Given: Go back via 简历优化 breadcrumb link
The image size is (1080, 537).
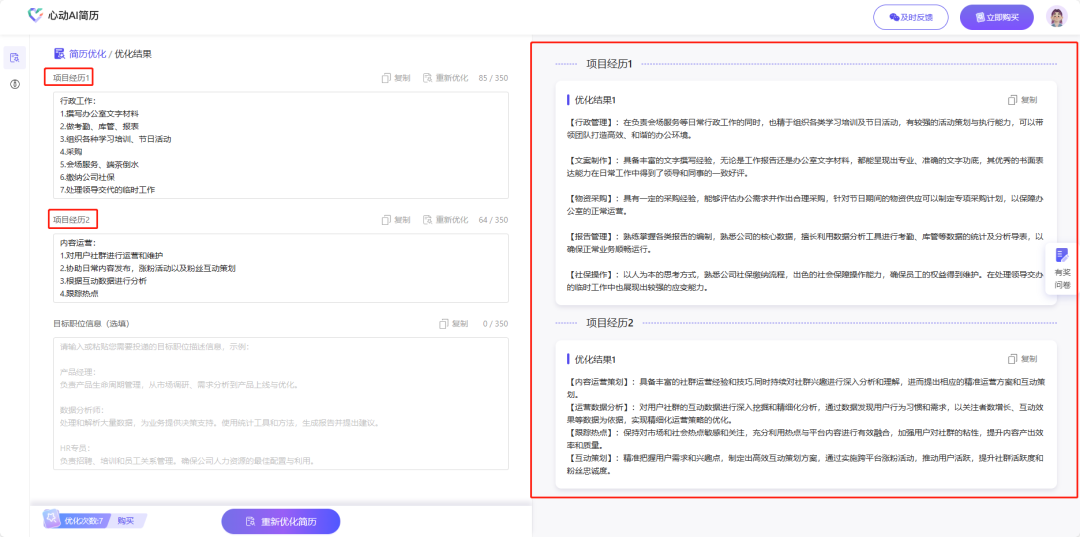Looking at the screenshot, I should (86, 54).
